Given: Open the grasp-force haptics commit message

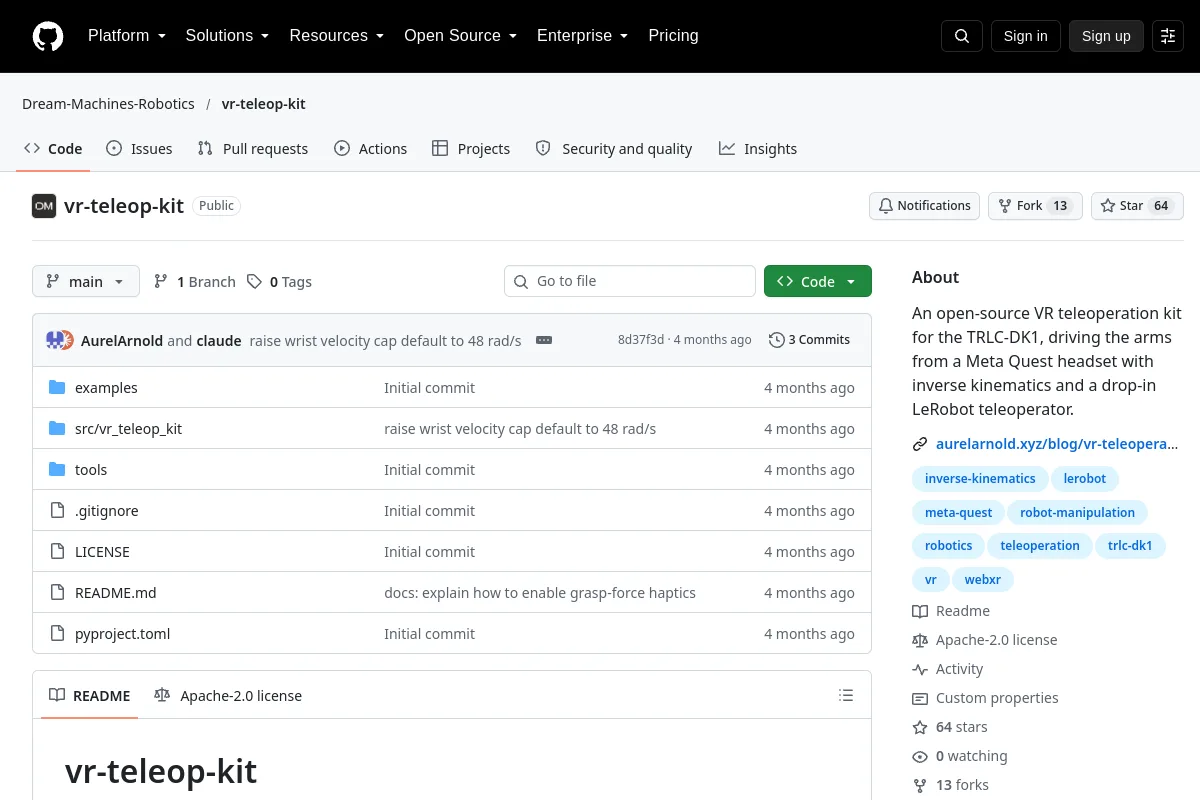Looking at the screenshot, I should click(x=540, y=592).
